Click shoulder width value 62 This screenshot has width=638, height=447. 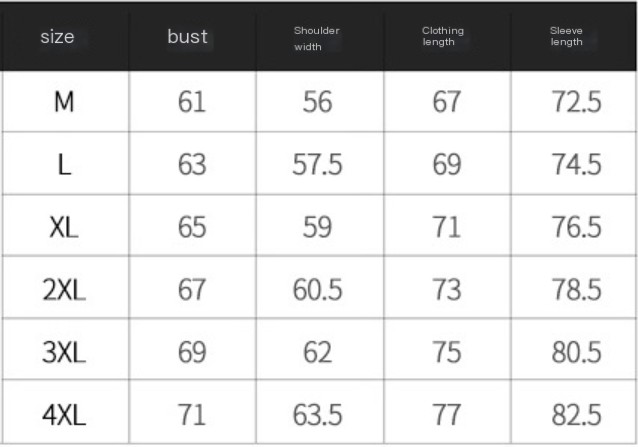point(317,352)
